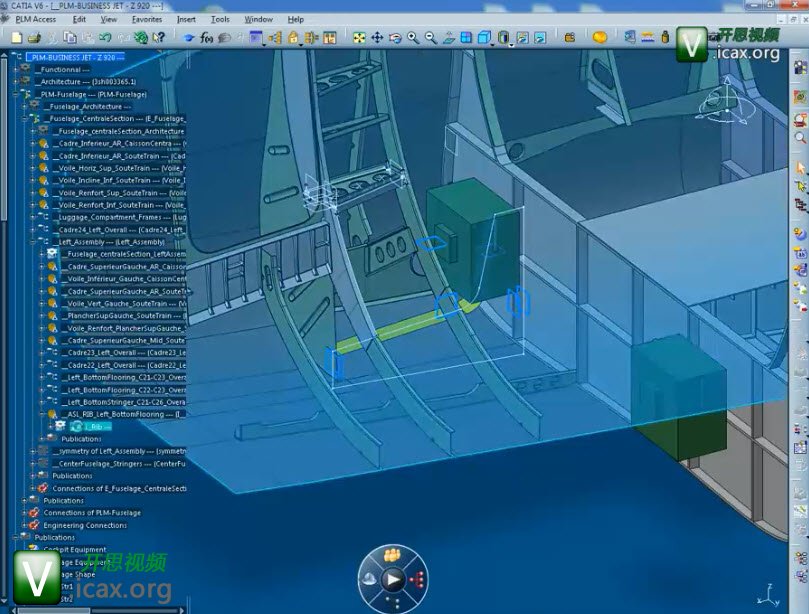The width and height of the screenshot is (809, 614).
Task: Select the highlighted Rib item in tree
Action: [x=93, y=426]
